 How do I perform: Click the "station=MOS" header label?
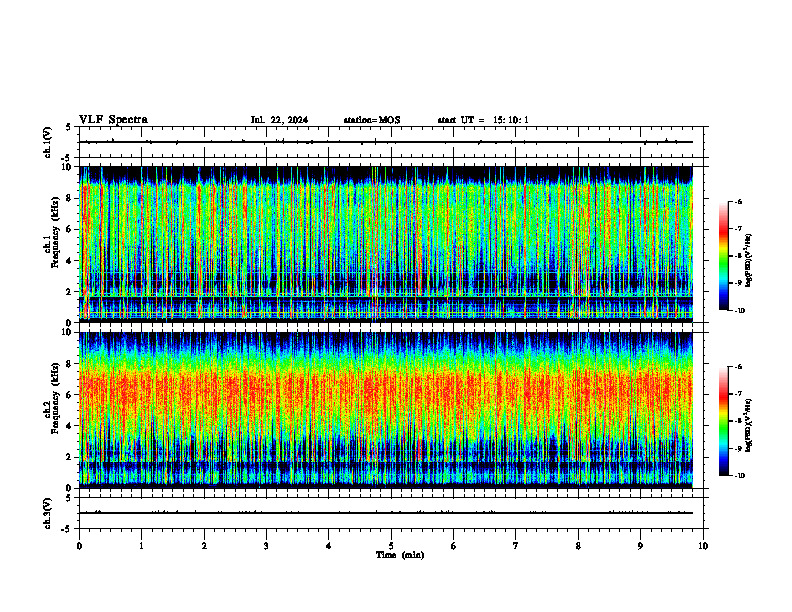click(372, 120)
